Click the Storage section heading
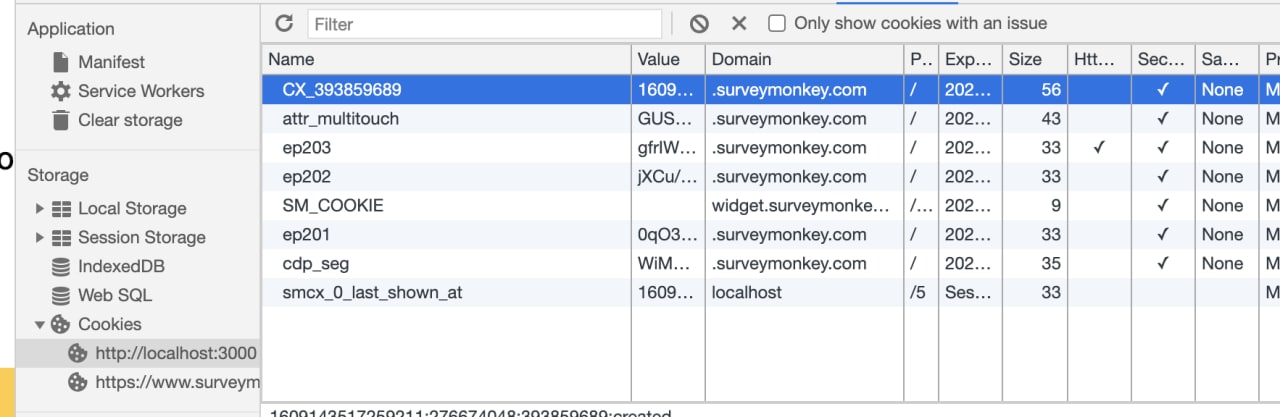The image size is (1280, 417). point(58,175)
